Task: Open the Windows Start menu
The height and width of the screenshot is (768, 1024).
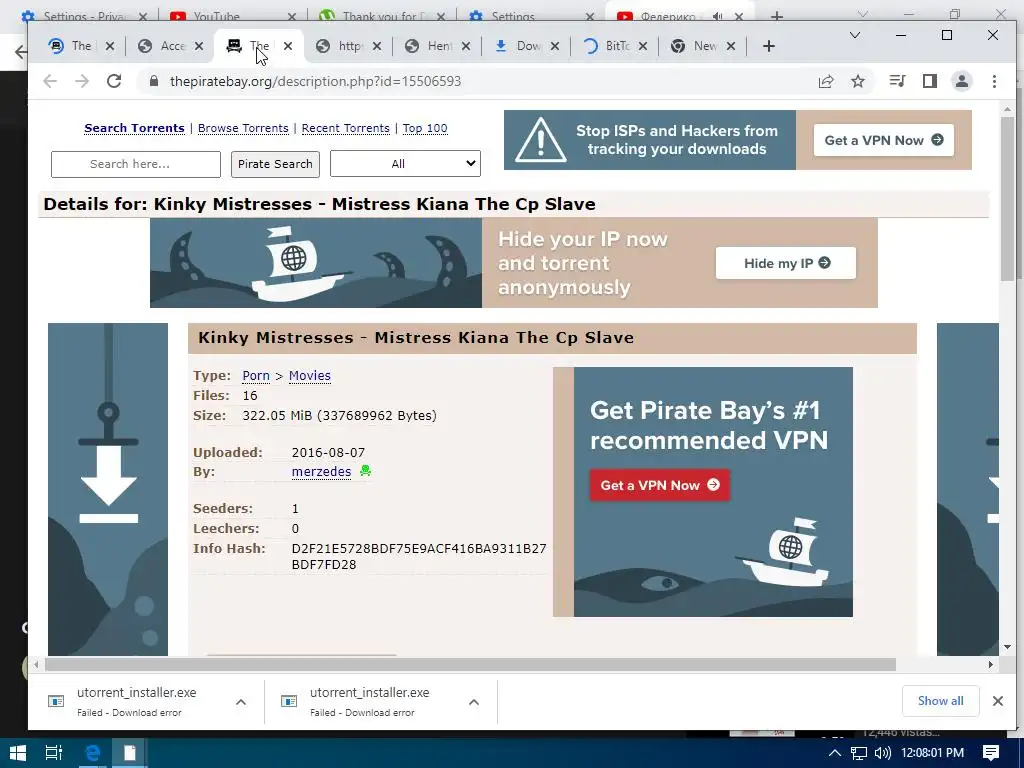Action: 18,752
